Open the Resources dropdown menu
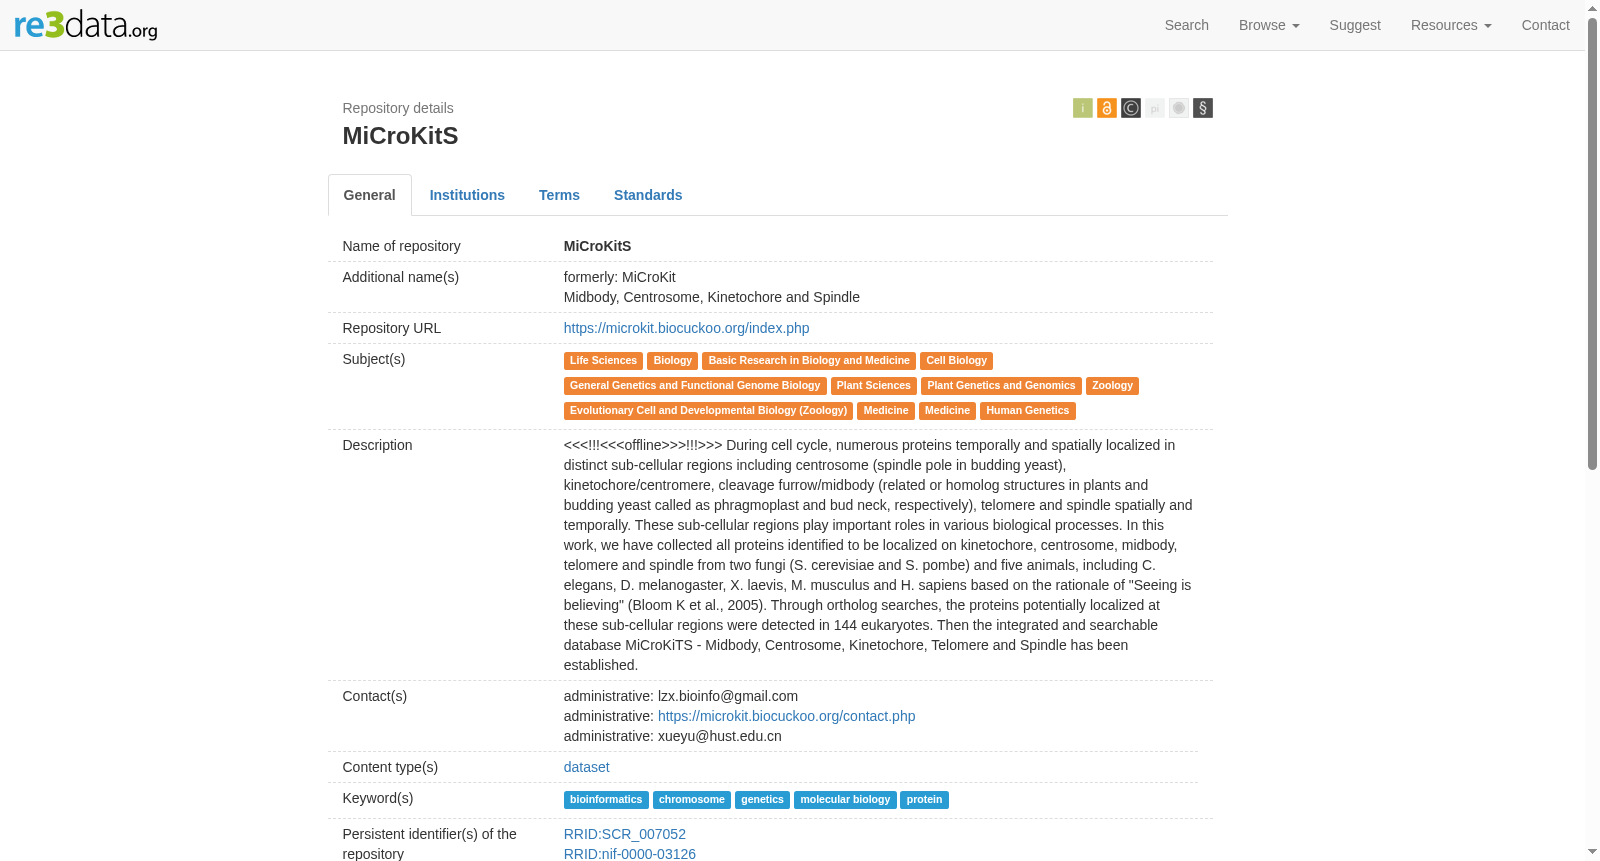Viewport: 1600px width, 861px height. pos(1451,25)
